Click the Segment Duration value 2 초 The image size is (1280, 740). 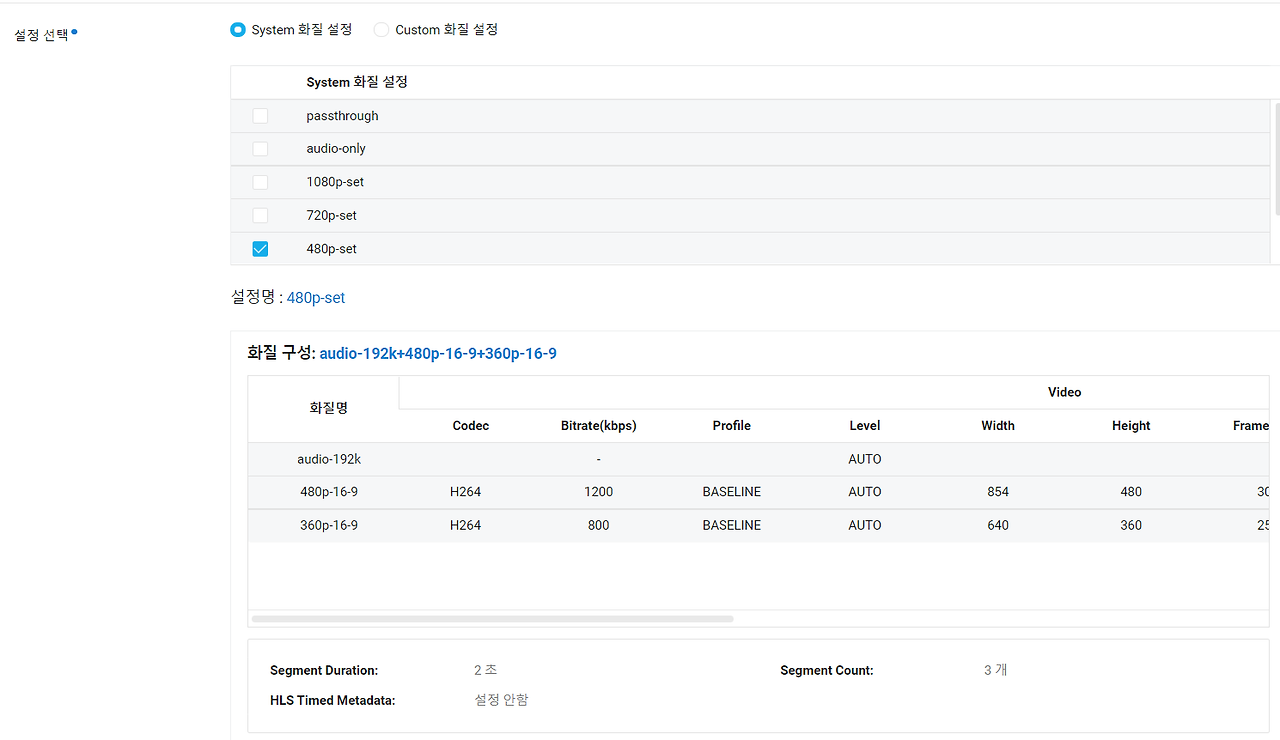click(x=485, y=670)
